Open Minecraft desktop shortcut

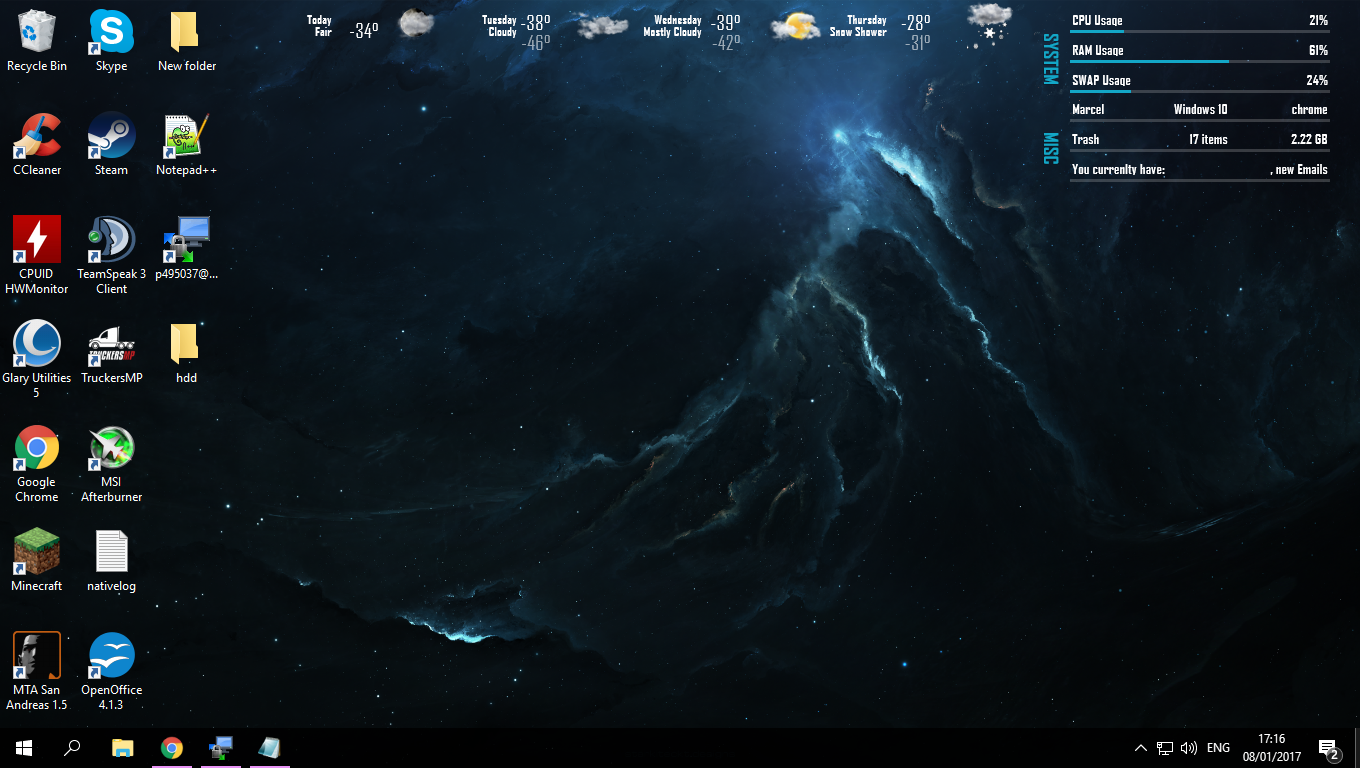[37, 560]
